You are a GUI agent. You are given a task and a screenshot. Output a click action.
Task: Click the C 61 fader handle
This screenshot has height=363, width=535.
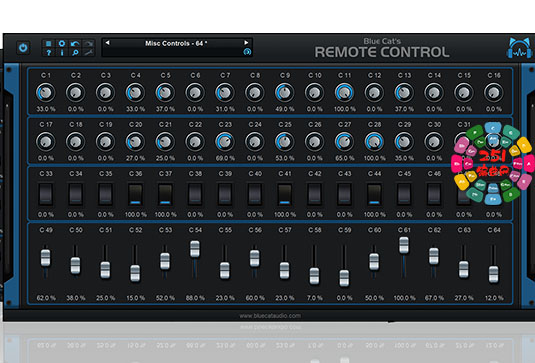404,245
